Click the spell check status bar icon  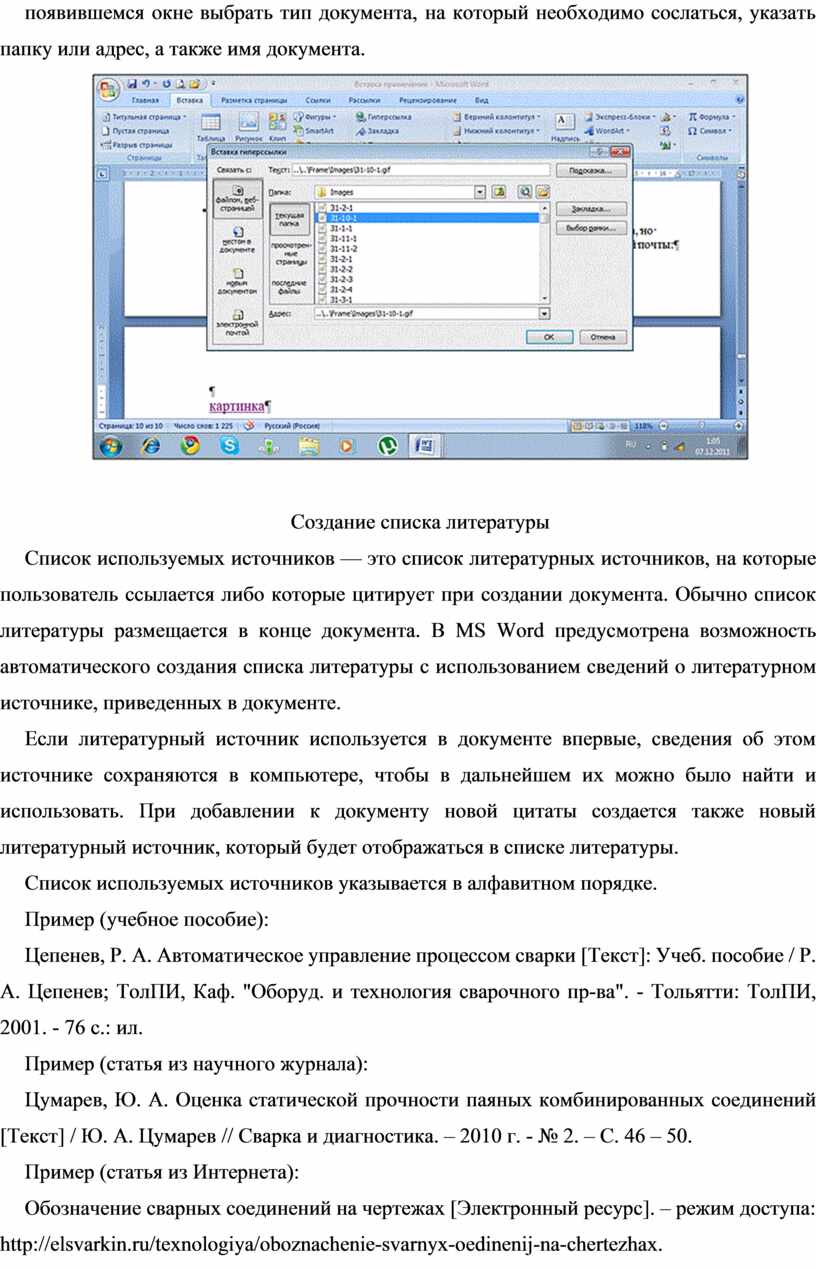pos(249,425)
